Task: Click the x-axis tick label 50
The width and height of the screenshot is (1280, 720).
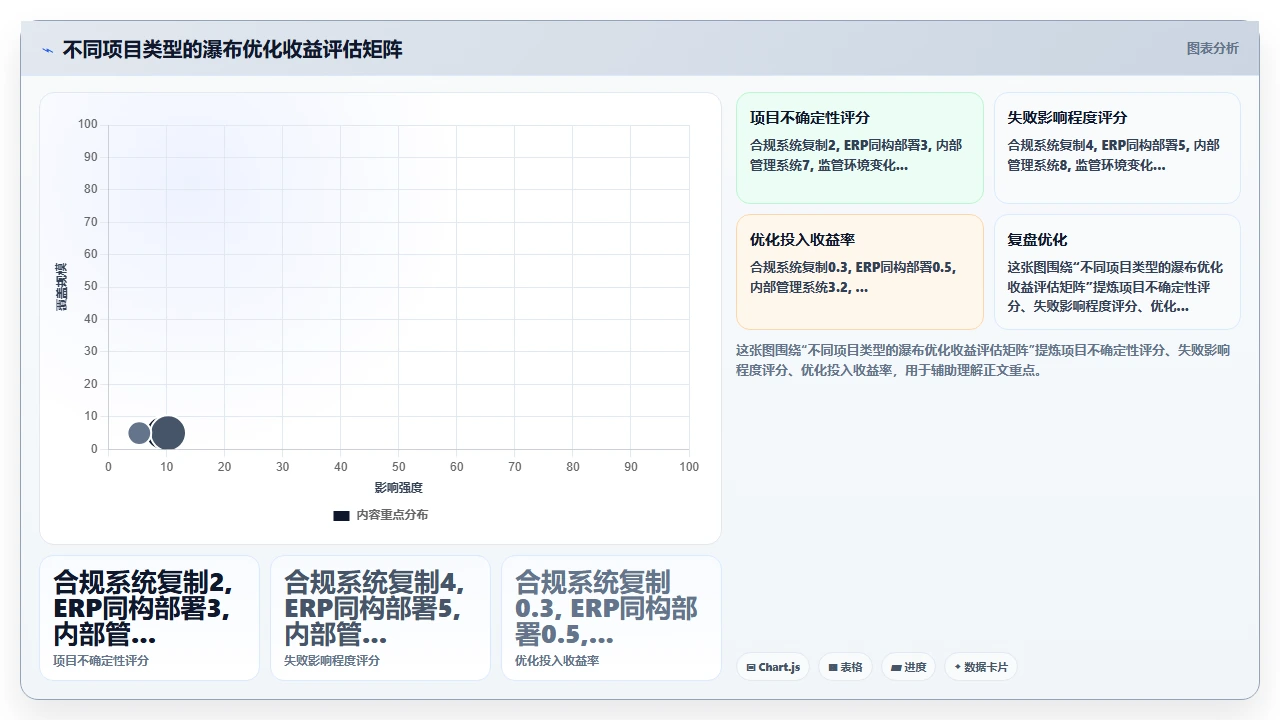Action: pos(399,467)
